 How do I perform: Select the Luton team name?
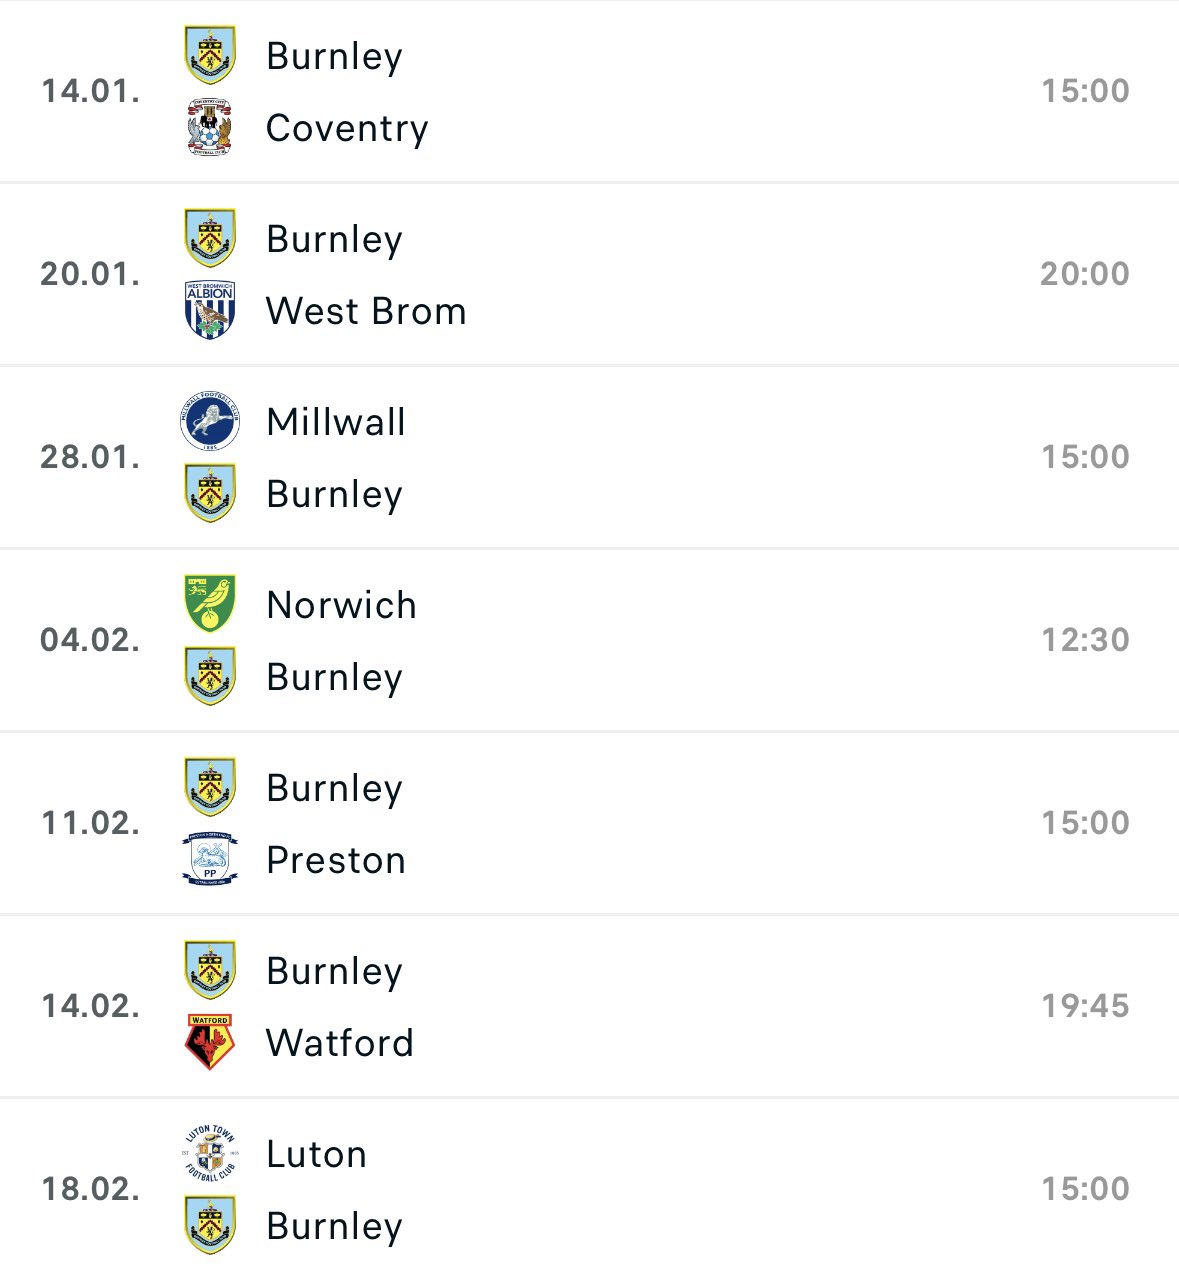[317, 1154]
